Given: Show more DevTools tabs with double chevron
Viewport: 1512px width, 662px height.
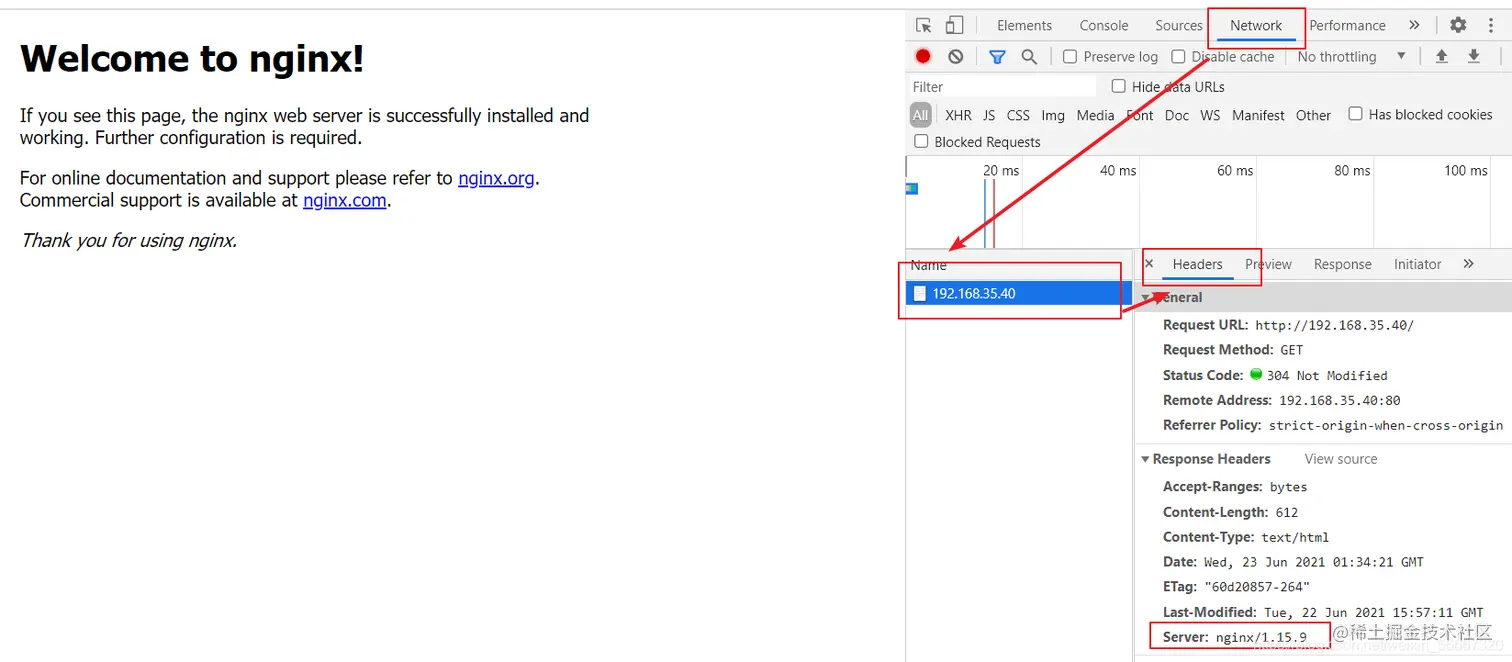Looking at the screenshot, I should click(x=1414, y=26).
